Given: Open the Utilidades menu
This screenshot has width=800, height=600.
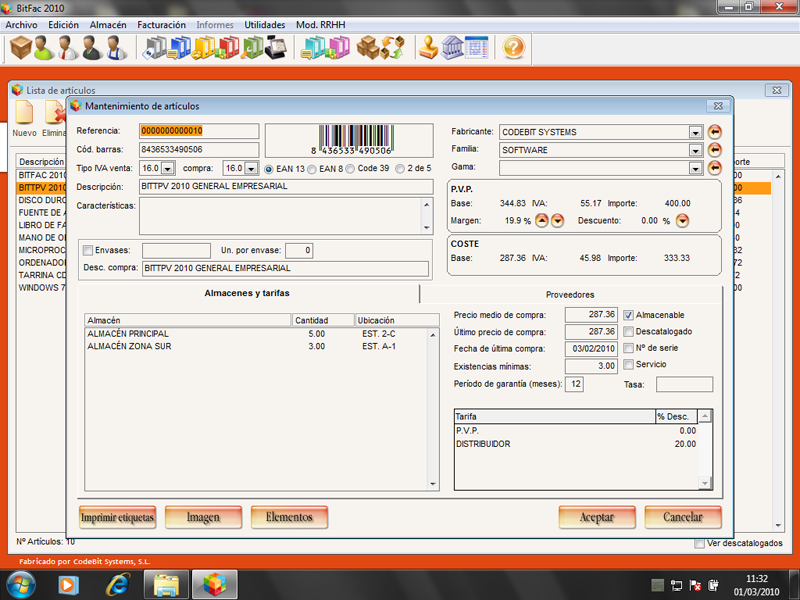Looking at the screenshot, I should click(264, 24).
